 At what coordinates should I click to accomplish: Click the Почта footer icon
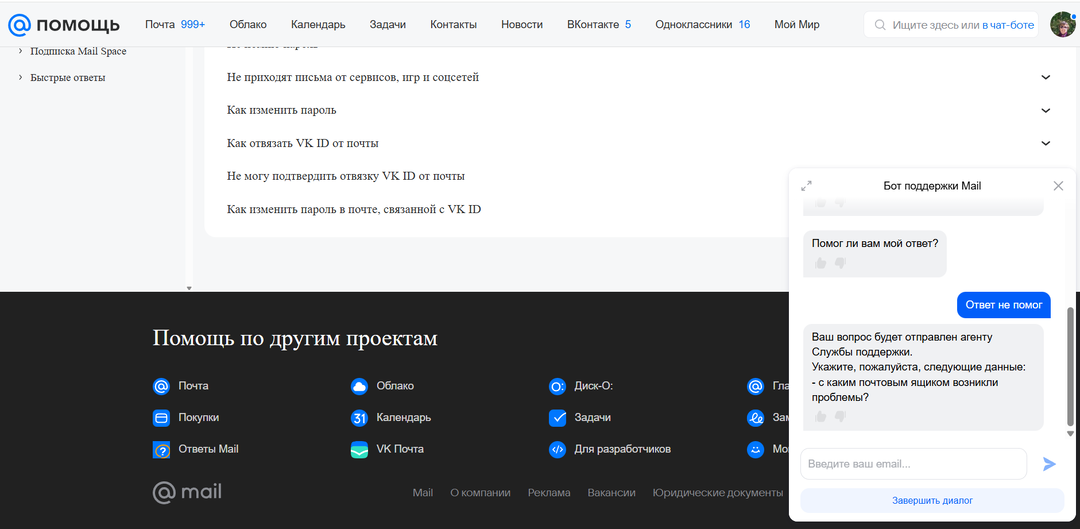161,386
